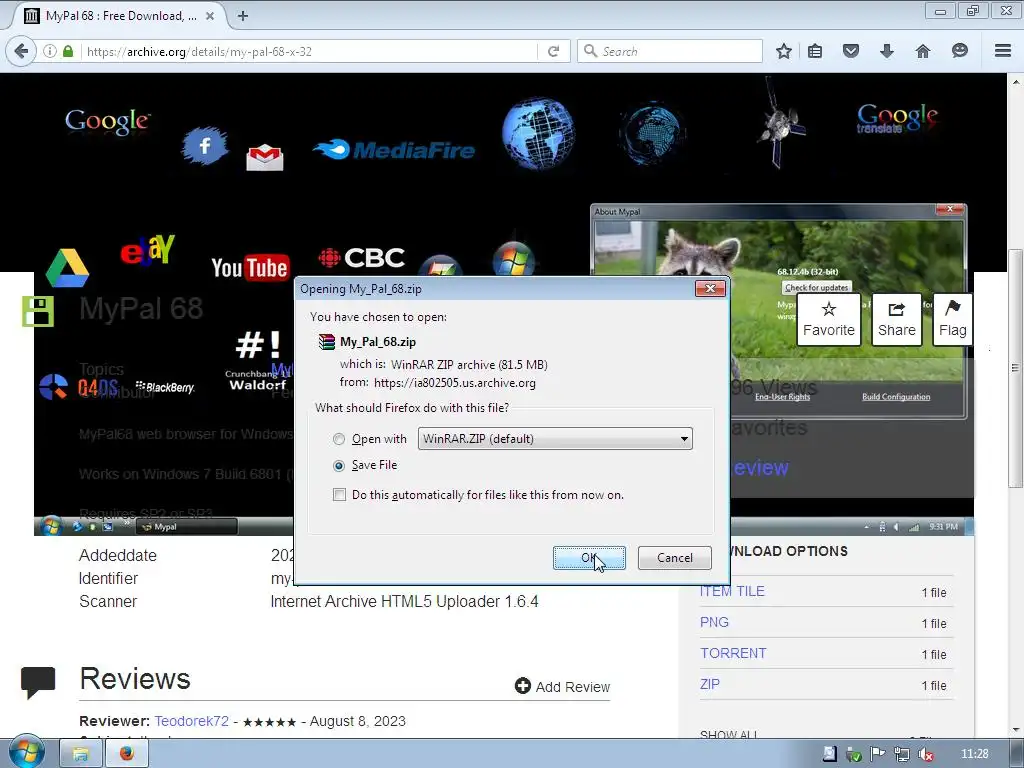Open the Windows Start button

[26, 752]
